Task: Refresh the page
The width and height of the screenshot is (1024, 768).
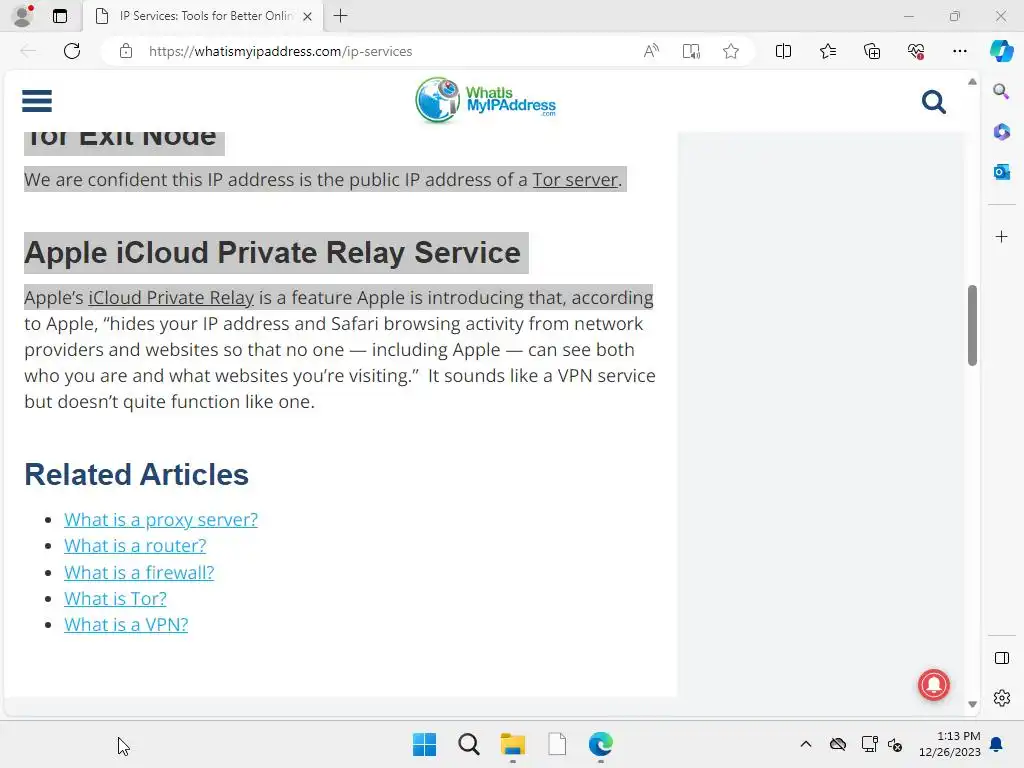Action: point(72,51)
